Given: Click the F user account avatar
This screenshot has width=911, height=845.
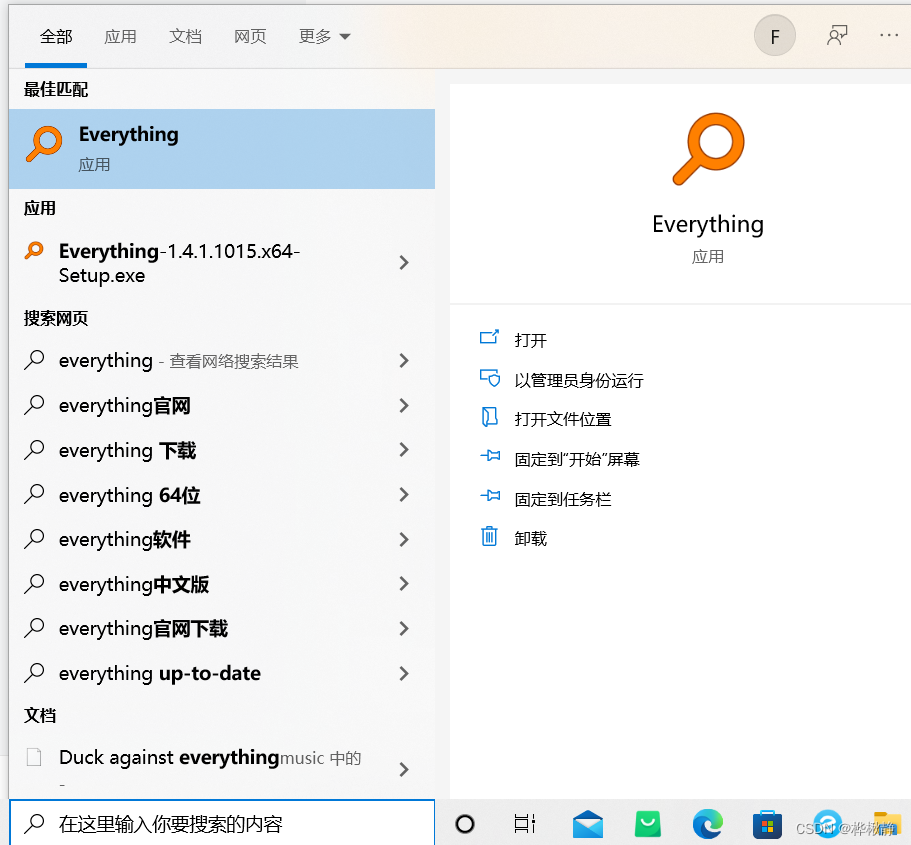Looking at the screenshot, I should 774,36.
